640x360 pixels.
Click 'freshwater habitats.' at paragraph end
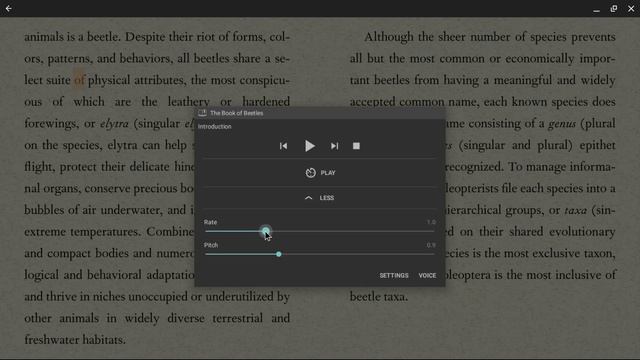[75, 340]
